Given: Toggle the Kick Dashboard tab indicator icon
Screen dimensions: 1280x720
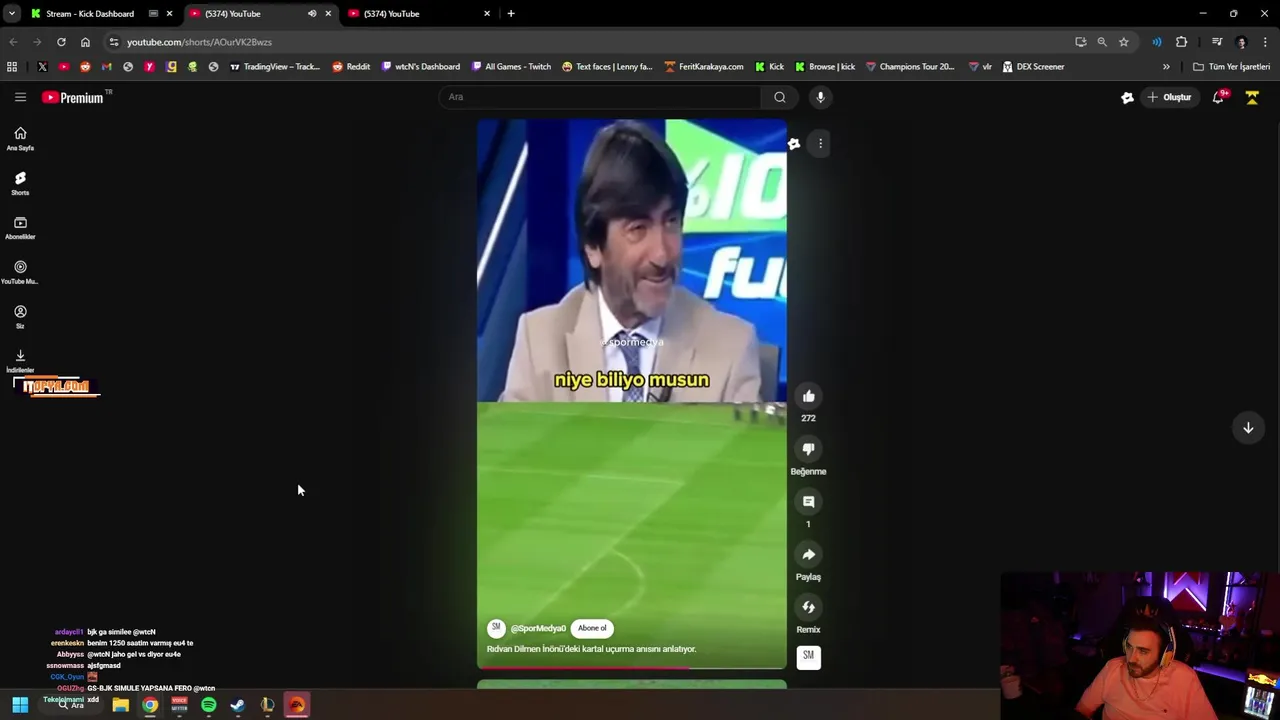Looking at the screenshot, I should (x=153, y=14).
